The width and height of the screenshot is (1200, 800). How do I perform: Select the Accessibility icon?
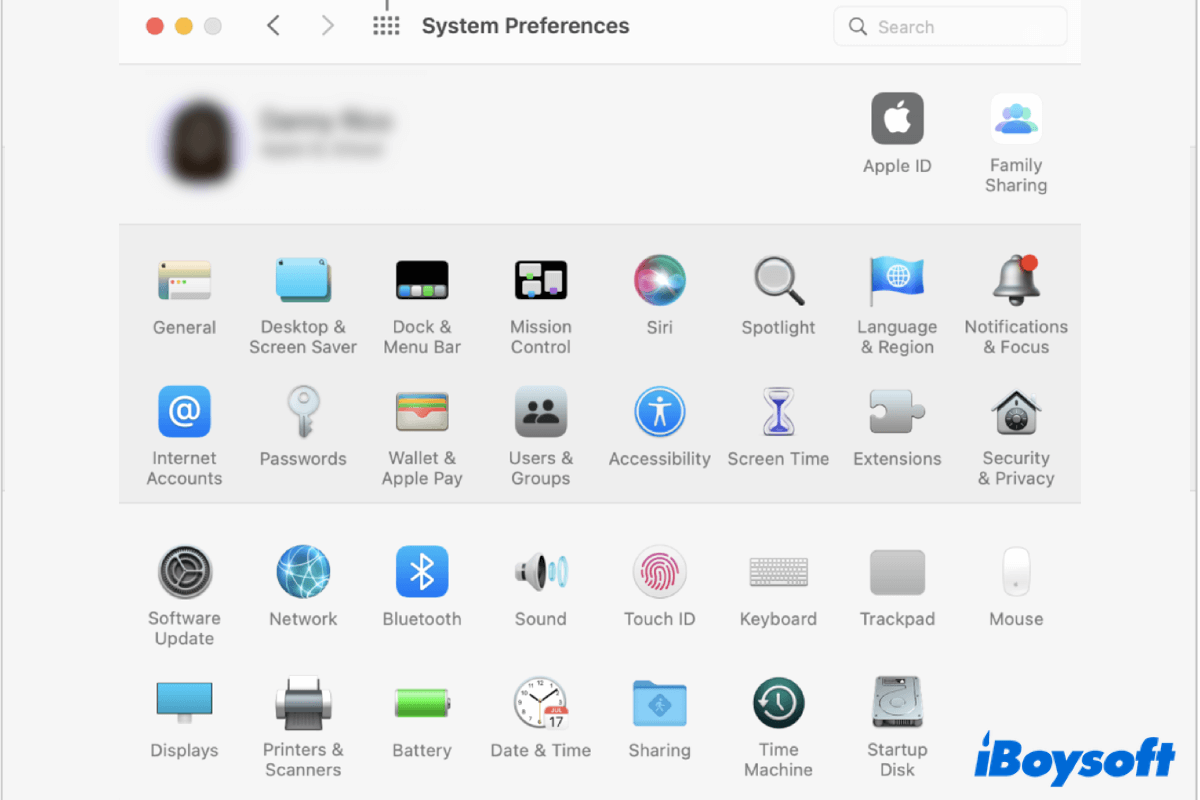coord(659,412)
